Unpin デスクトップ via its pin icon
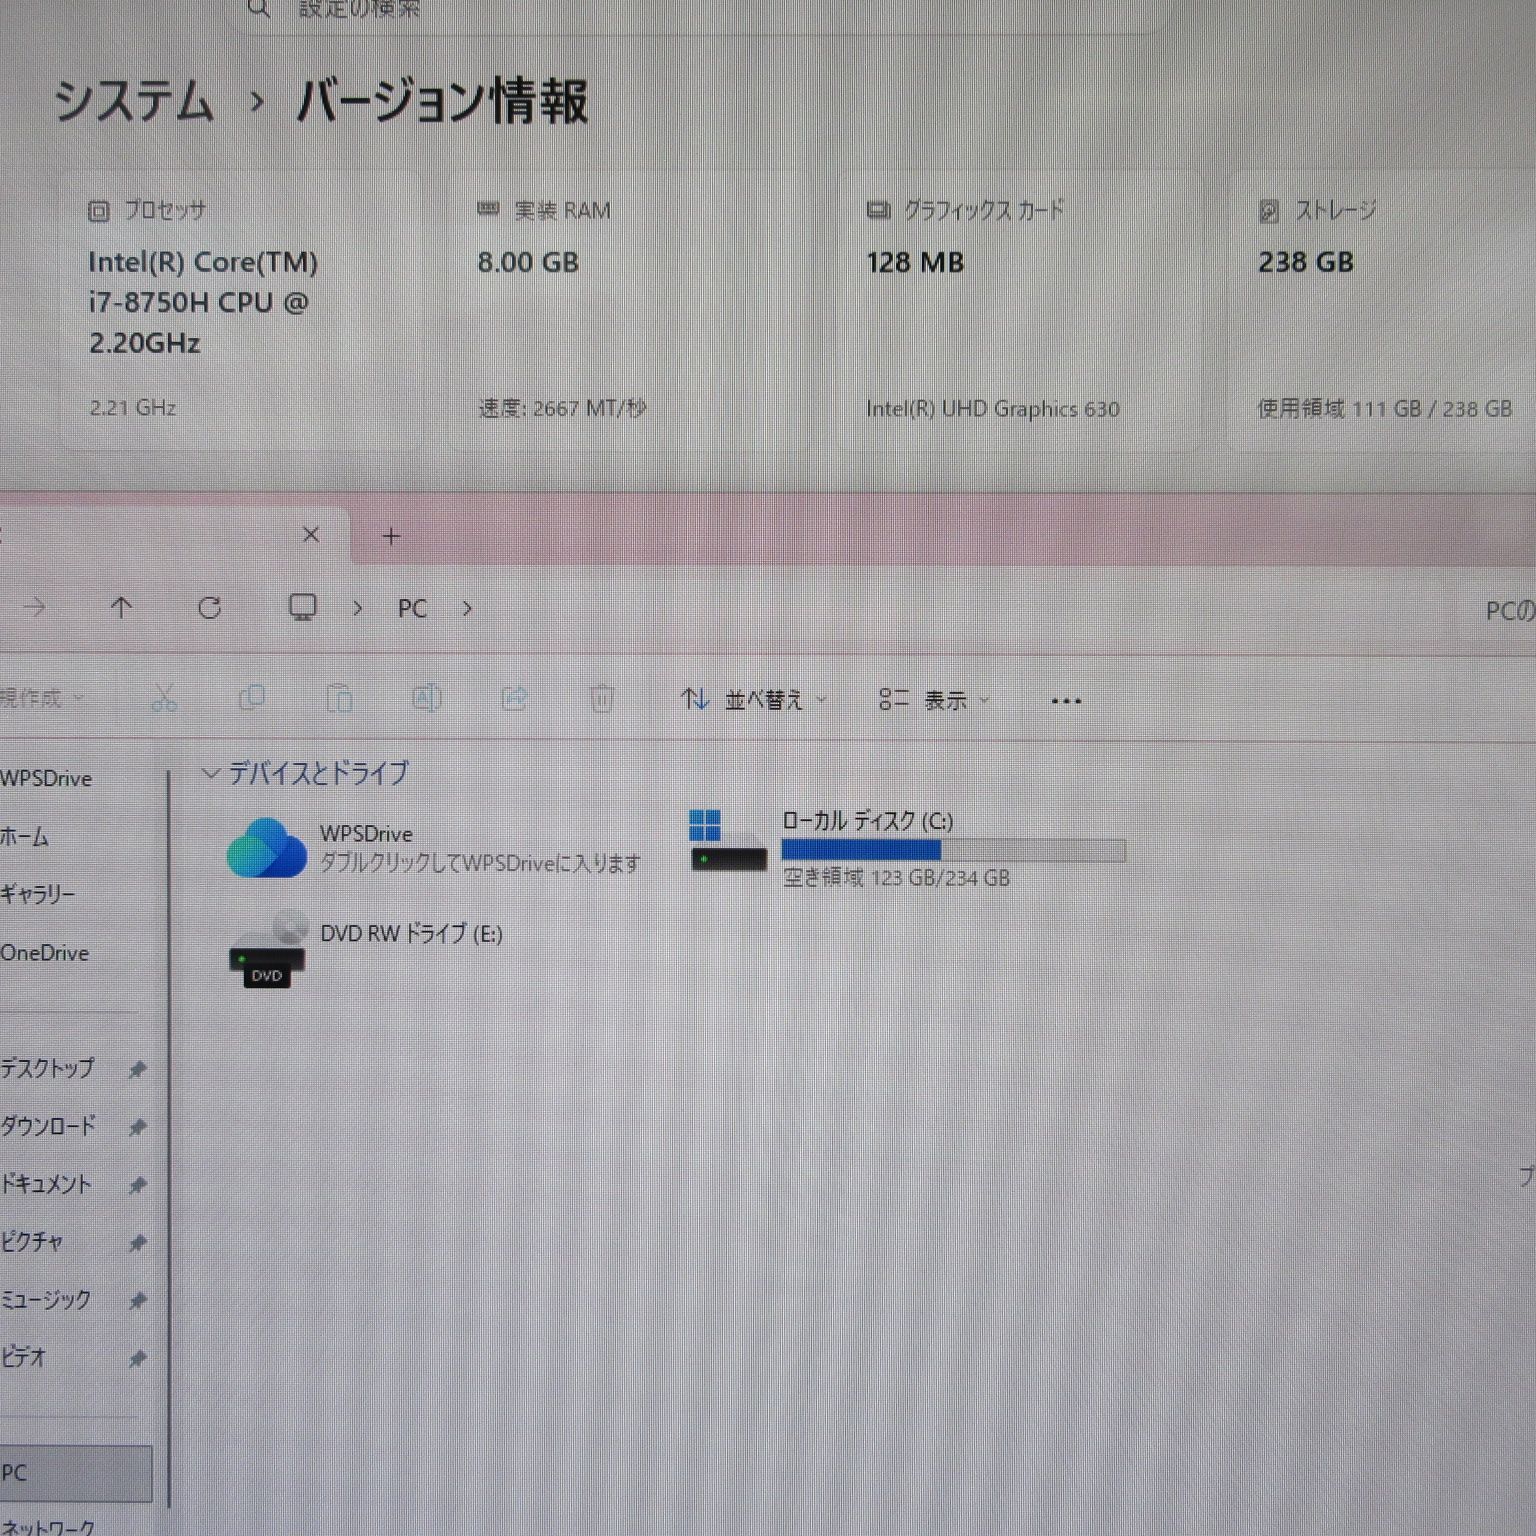The width and height of the screenshot is (1536, 1536). tap(138, 1069)
